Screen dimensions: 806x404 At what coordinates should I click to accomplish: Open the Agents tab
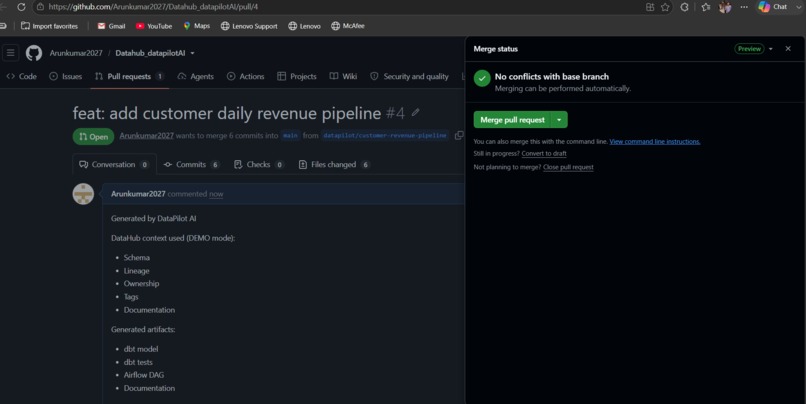point(195,76)
